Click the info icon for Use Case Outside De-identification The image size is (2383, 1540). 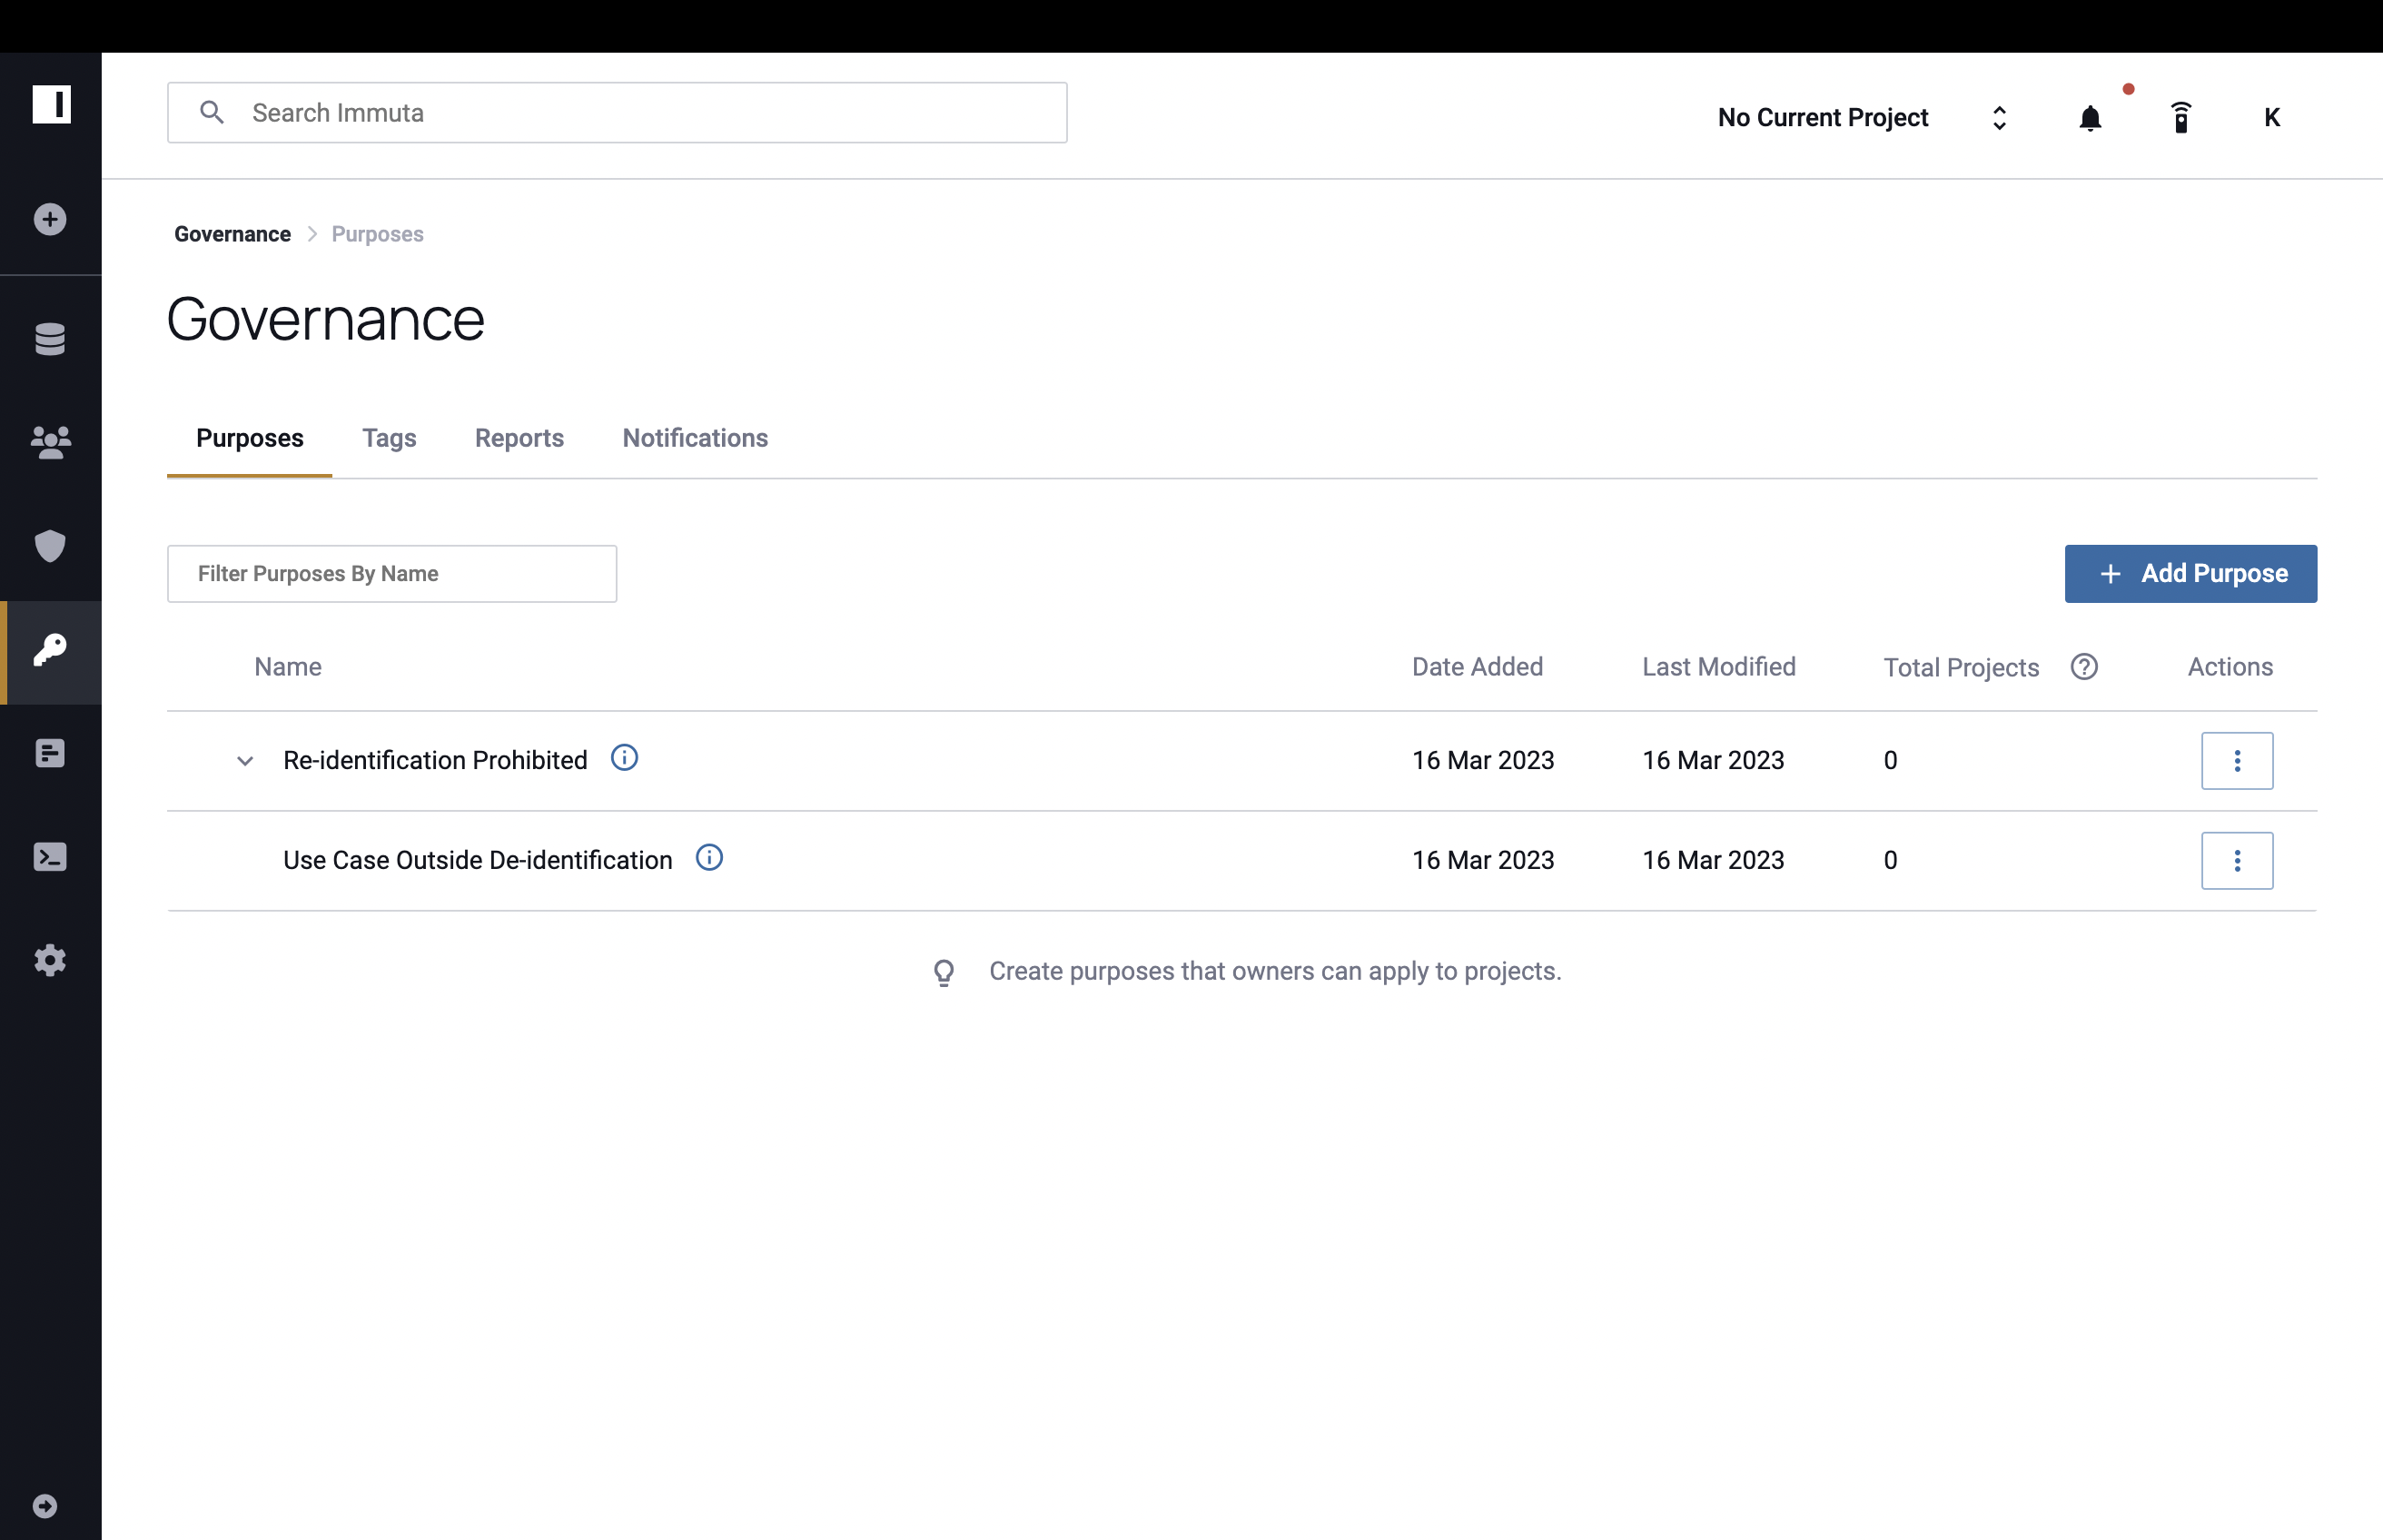click(x=707, y=858)
